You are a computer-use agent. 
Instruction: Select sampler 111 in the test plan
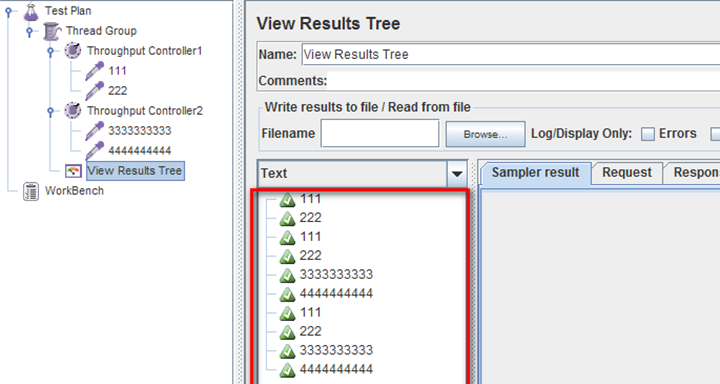117,71
